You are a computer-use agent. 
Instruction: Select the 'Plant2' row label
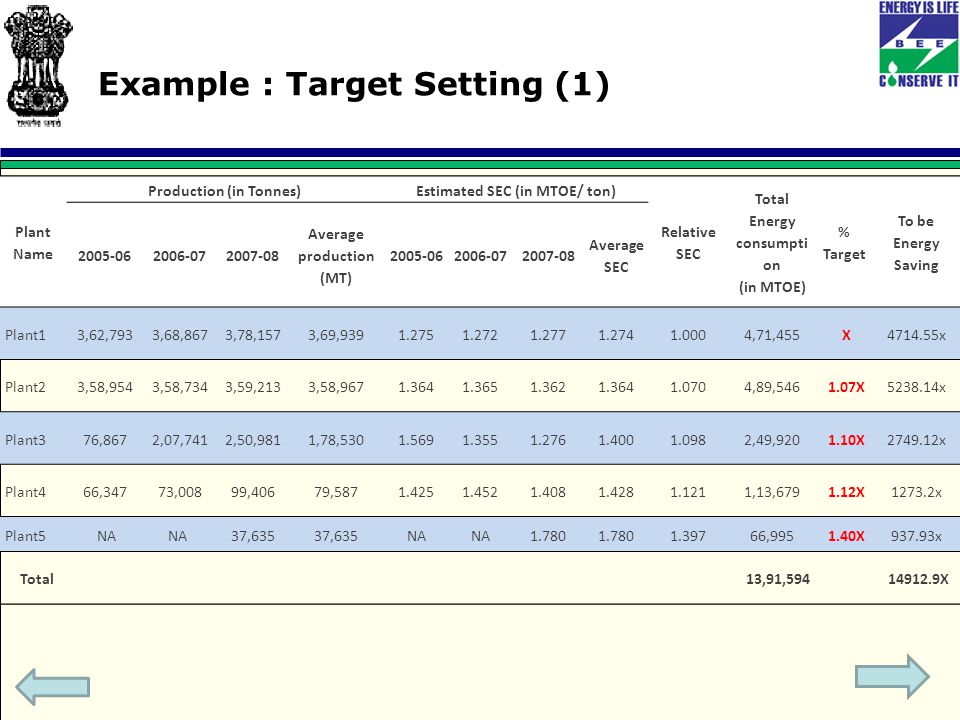point(25,387)
